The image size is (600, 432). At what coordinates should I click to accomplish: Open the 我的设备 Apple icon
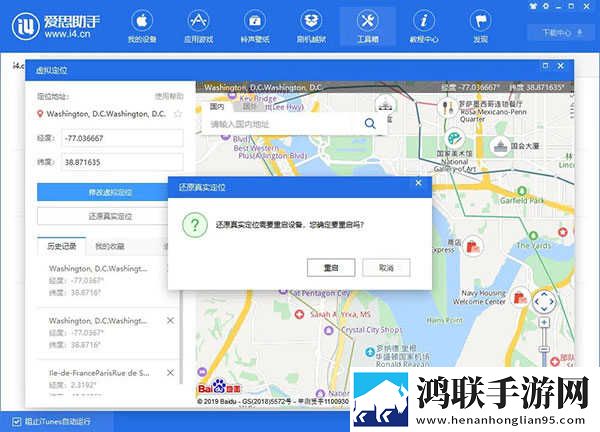pyautogui.click(x=142, y=21)
